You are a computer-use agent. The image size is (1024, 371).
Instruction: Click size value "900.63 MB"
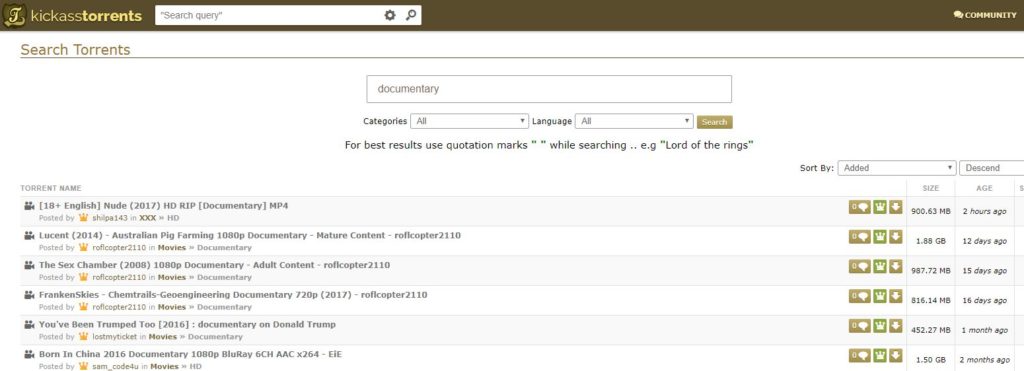(931, 212)
